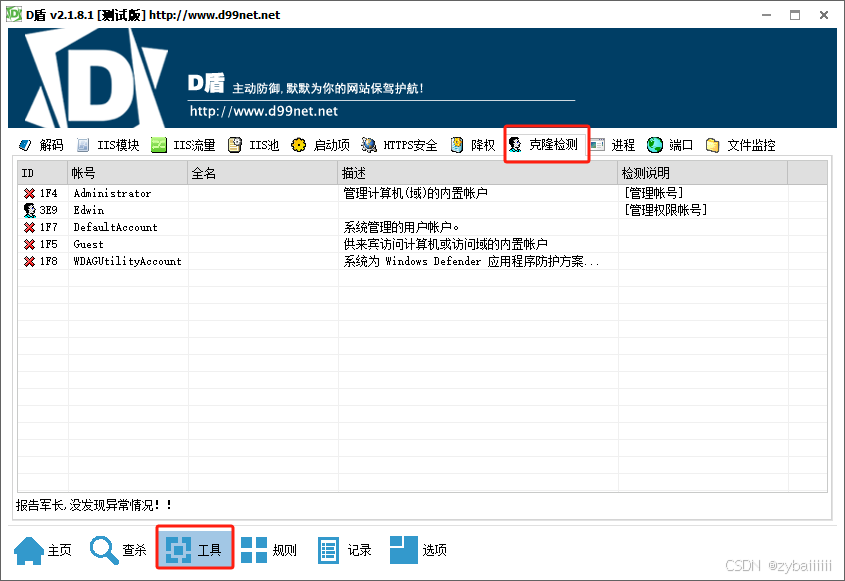Open the 进程 process icon
Viewport: 845px width, 581px height.
click(x=597, y=144)
